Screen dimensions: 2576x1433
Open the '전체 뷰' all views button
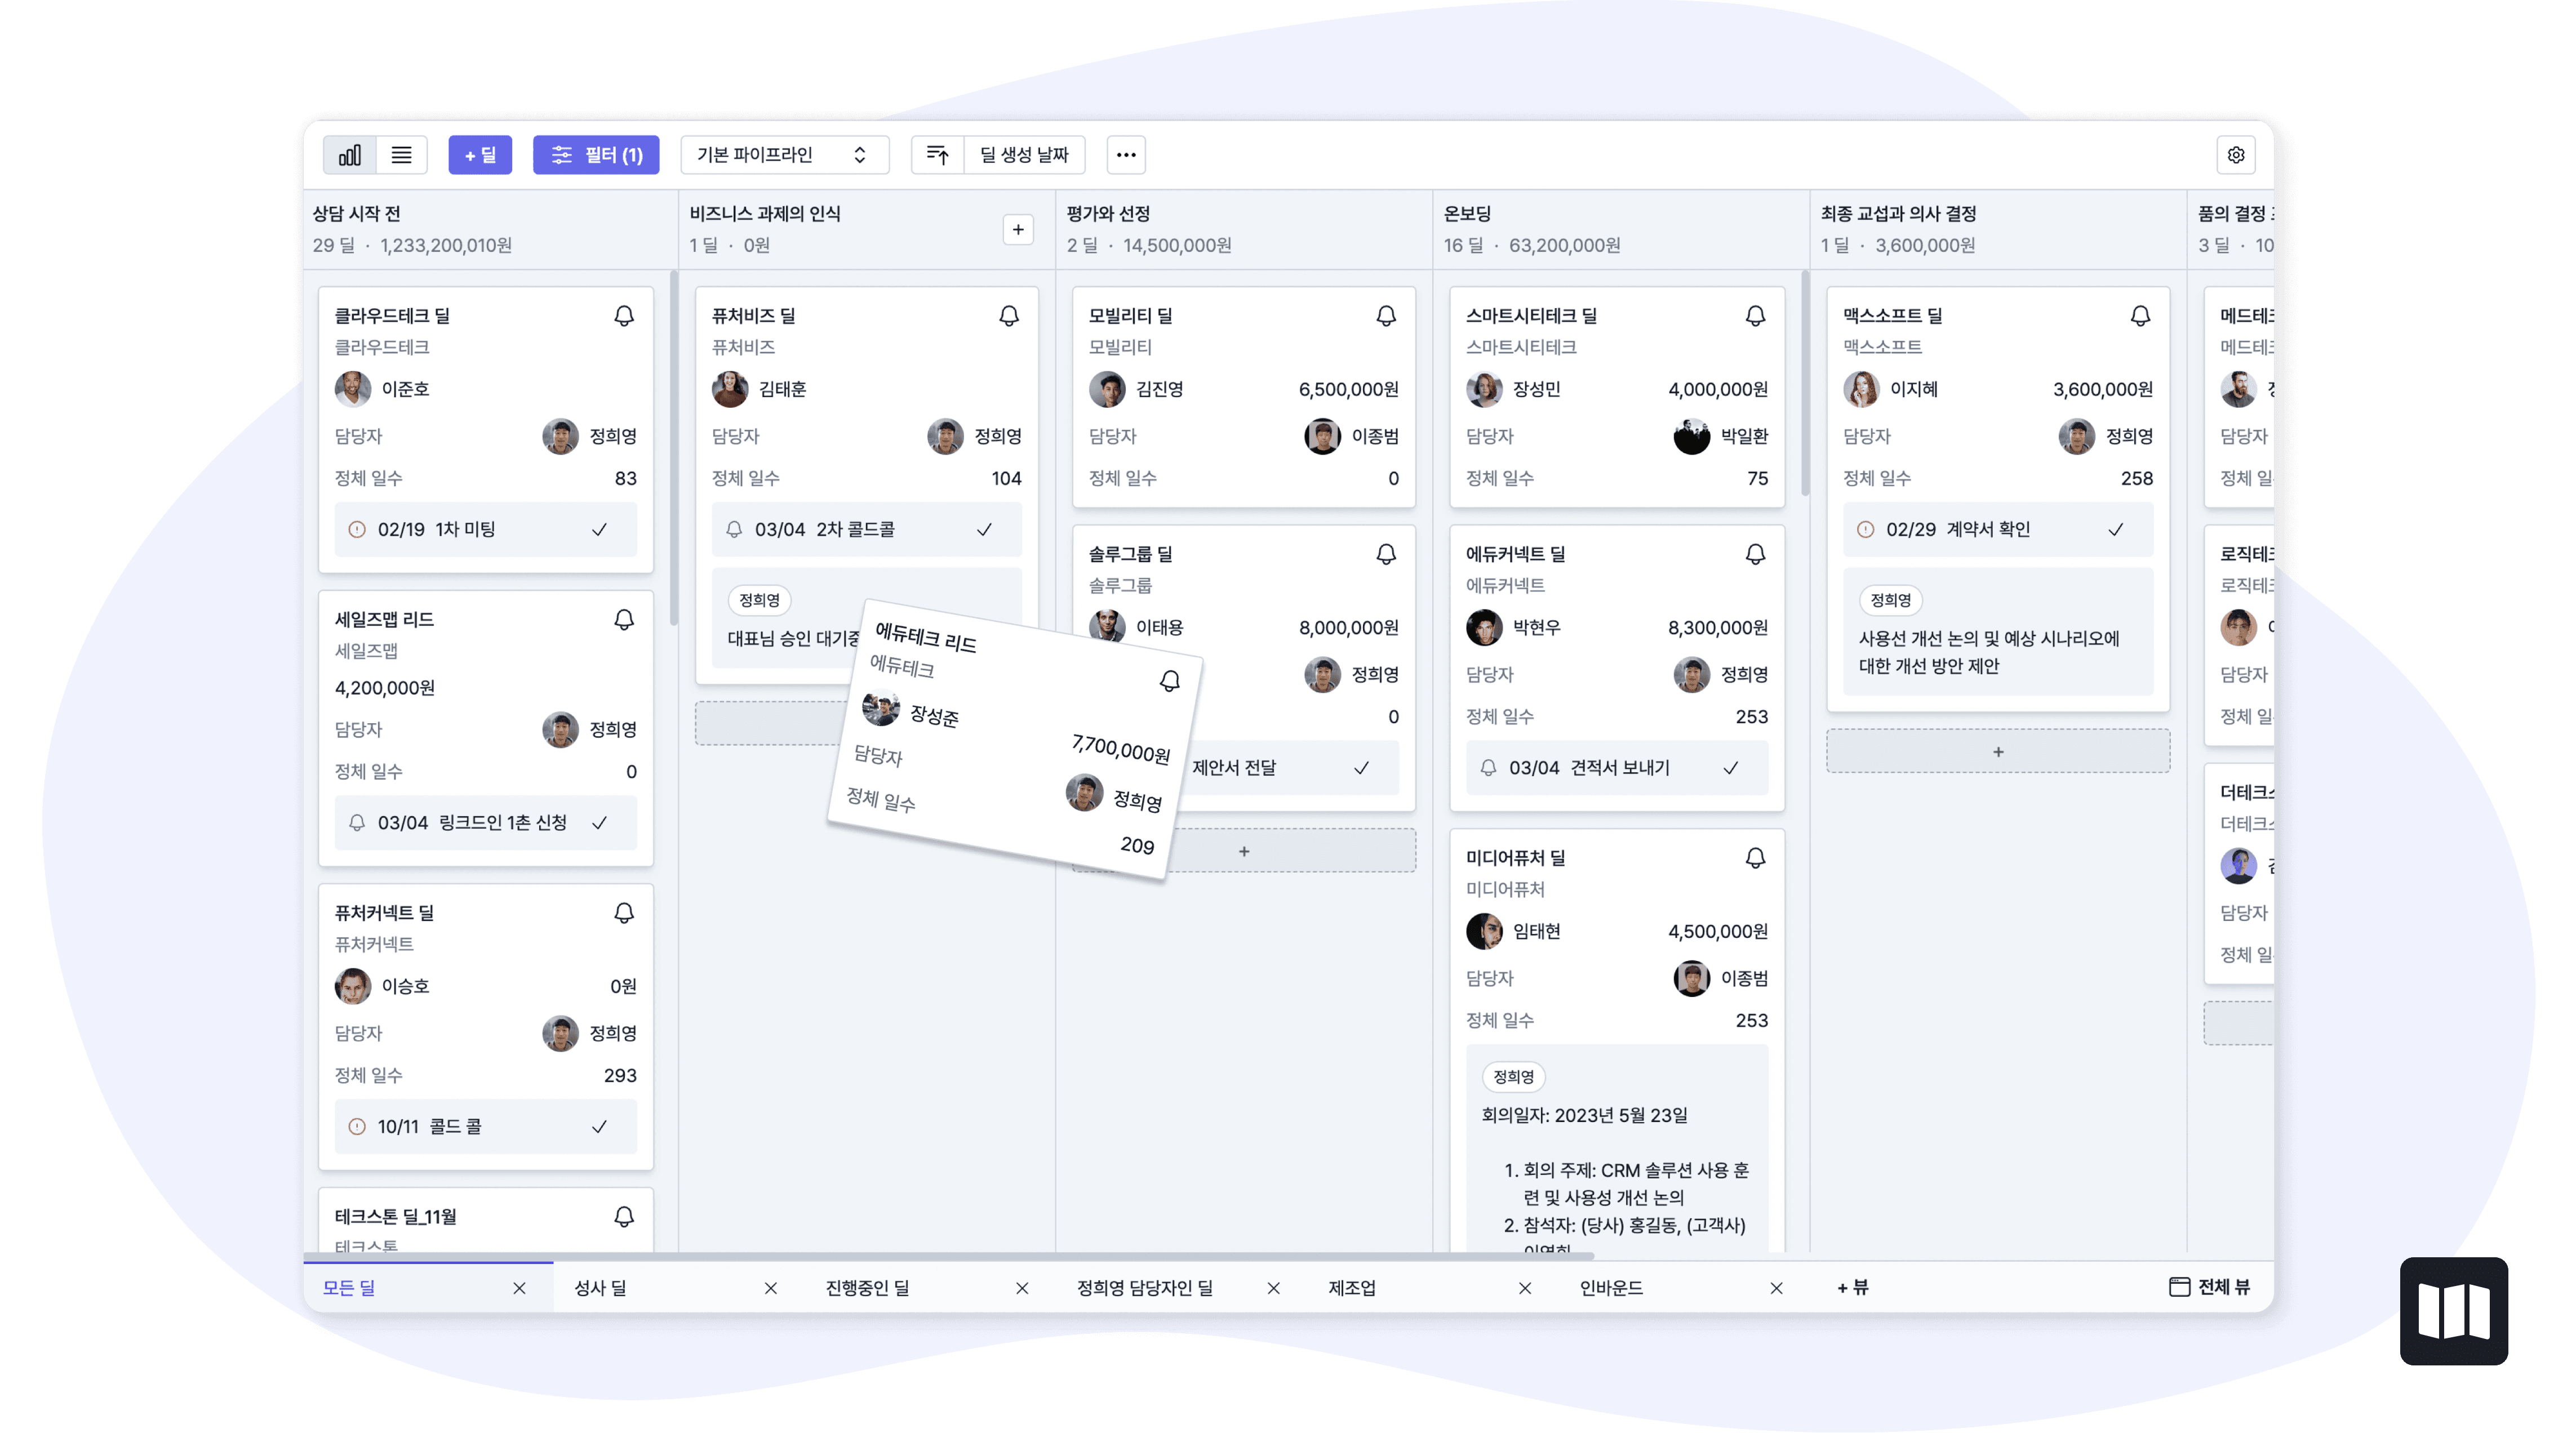[x=2209, y=1288]
